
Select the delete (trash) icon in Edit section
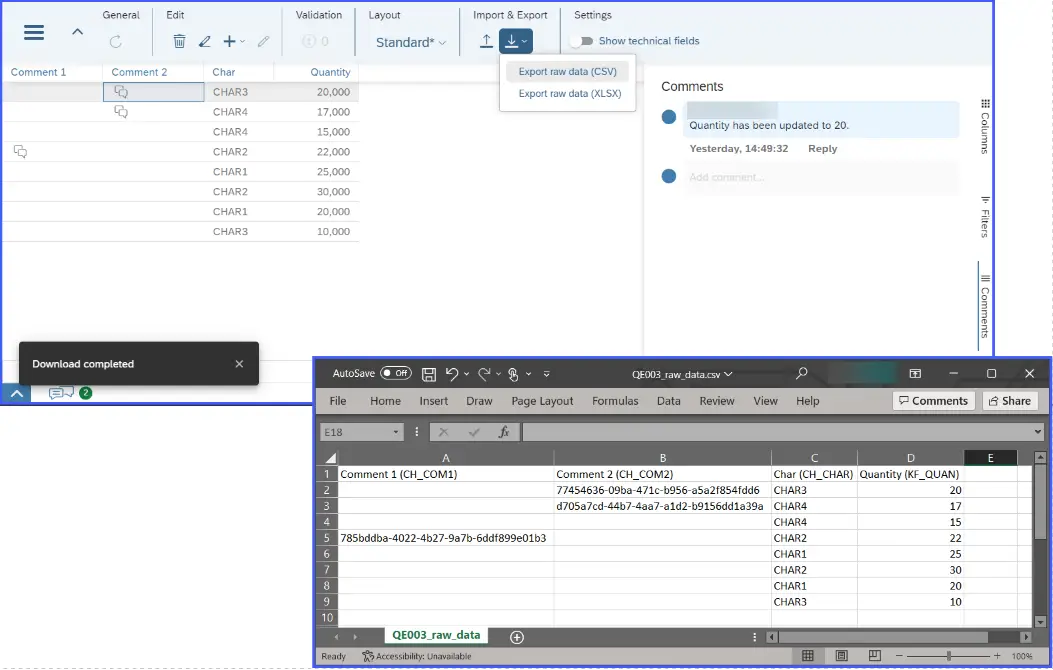point(179,40)
